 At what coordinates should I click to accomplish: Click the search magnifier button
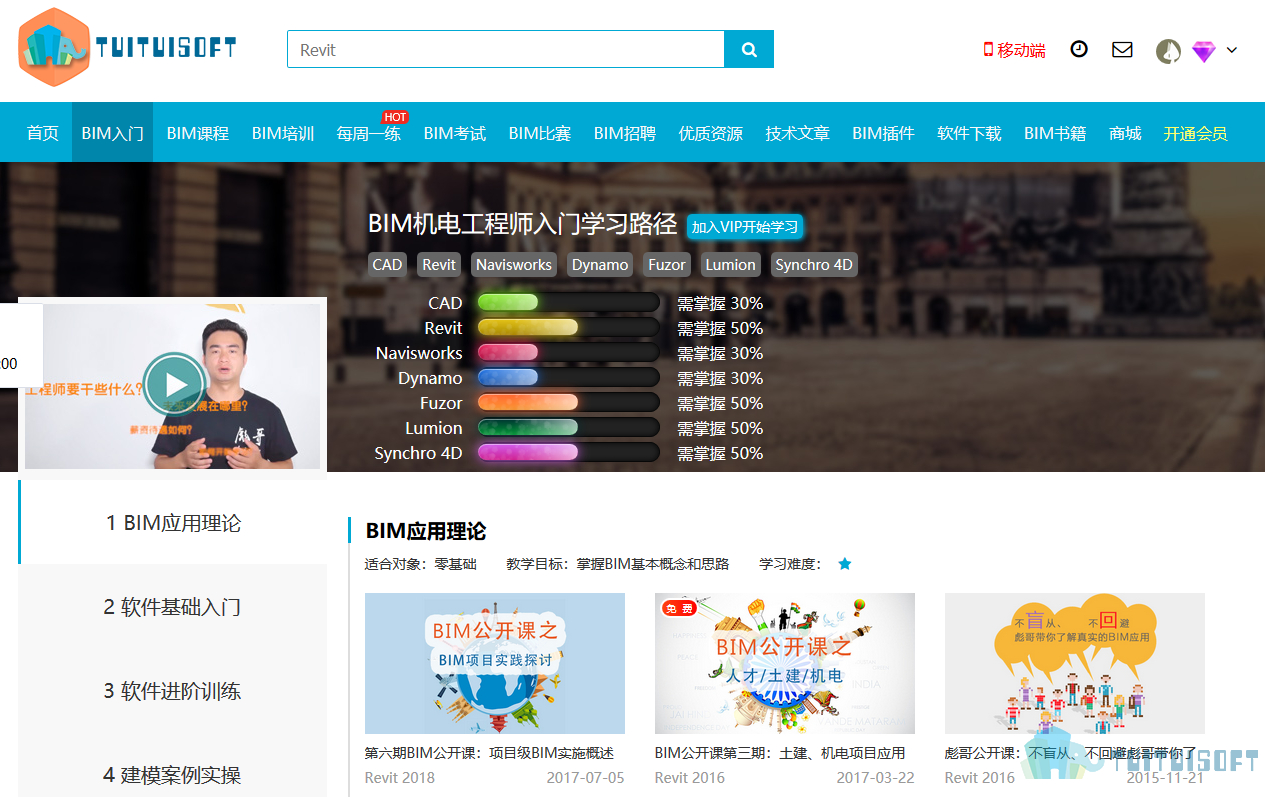[x=749, y=49]
